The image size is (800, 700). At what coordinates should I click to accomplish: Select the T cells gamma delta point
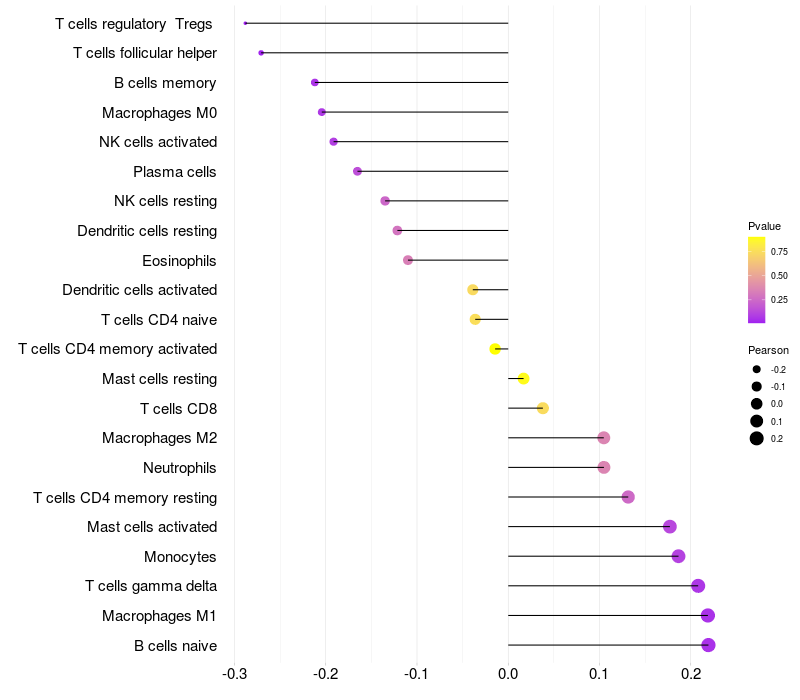click(698, 586)
